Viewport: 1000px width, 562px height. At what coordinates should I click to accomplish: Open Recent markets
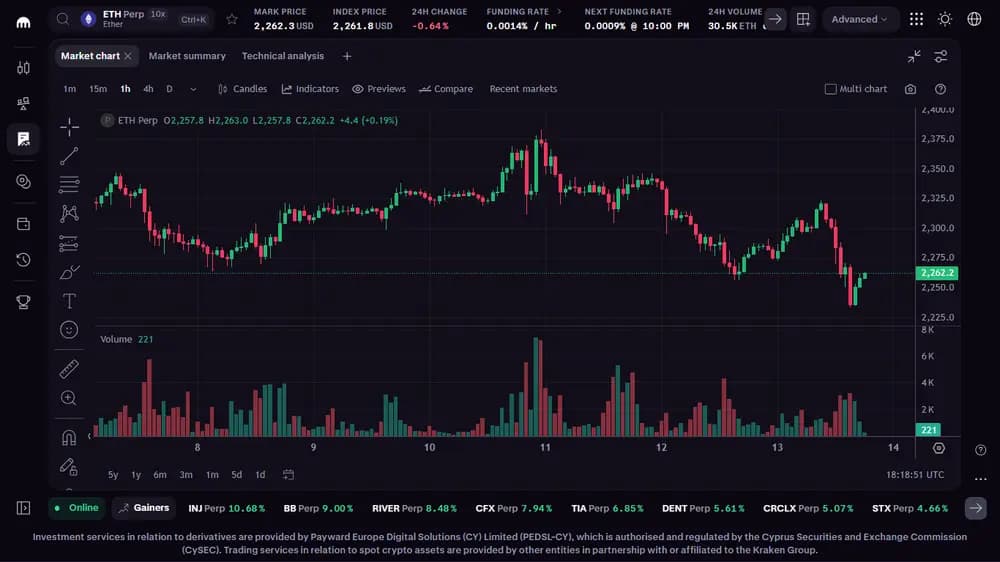coord(523,89)
